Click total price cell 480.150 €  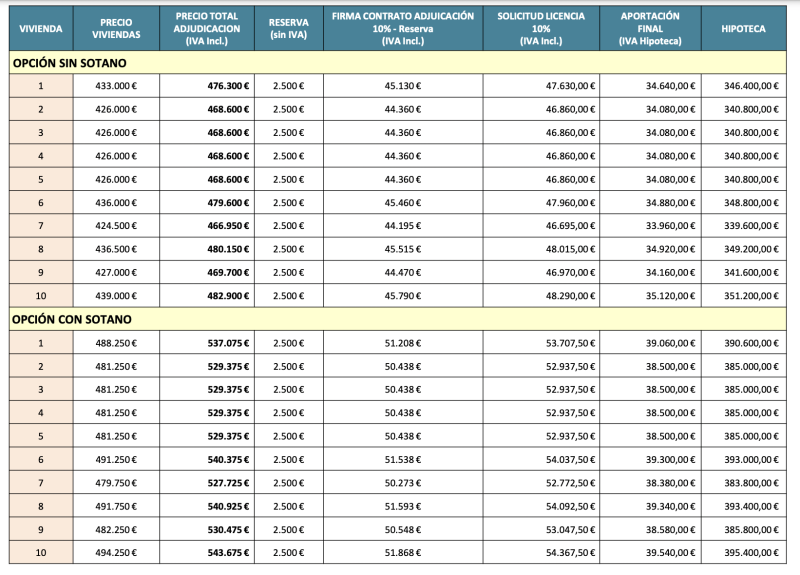pyautogui.click(x=207, y=249)
